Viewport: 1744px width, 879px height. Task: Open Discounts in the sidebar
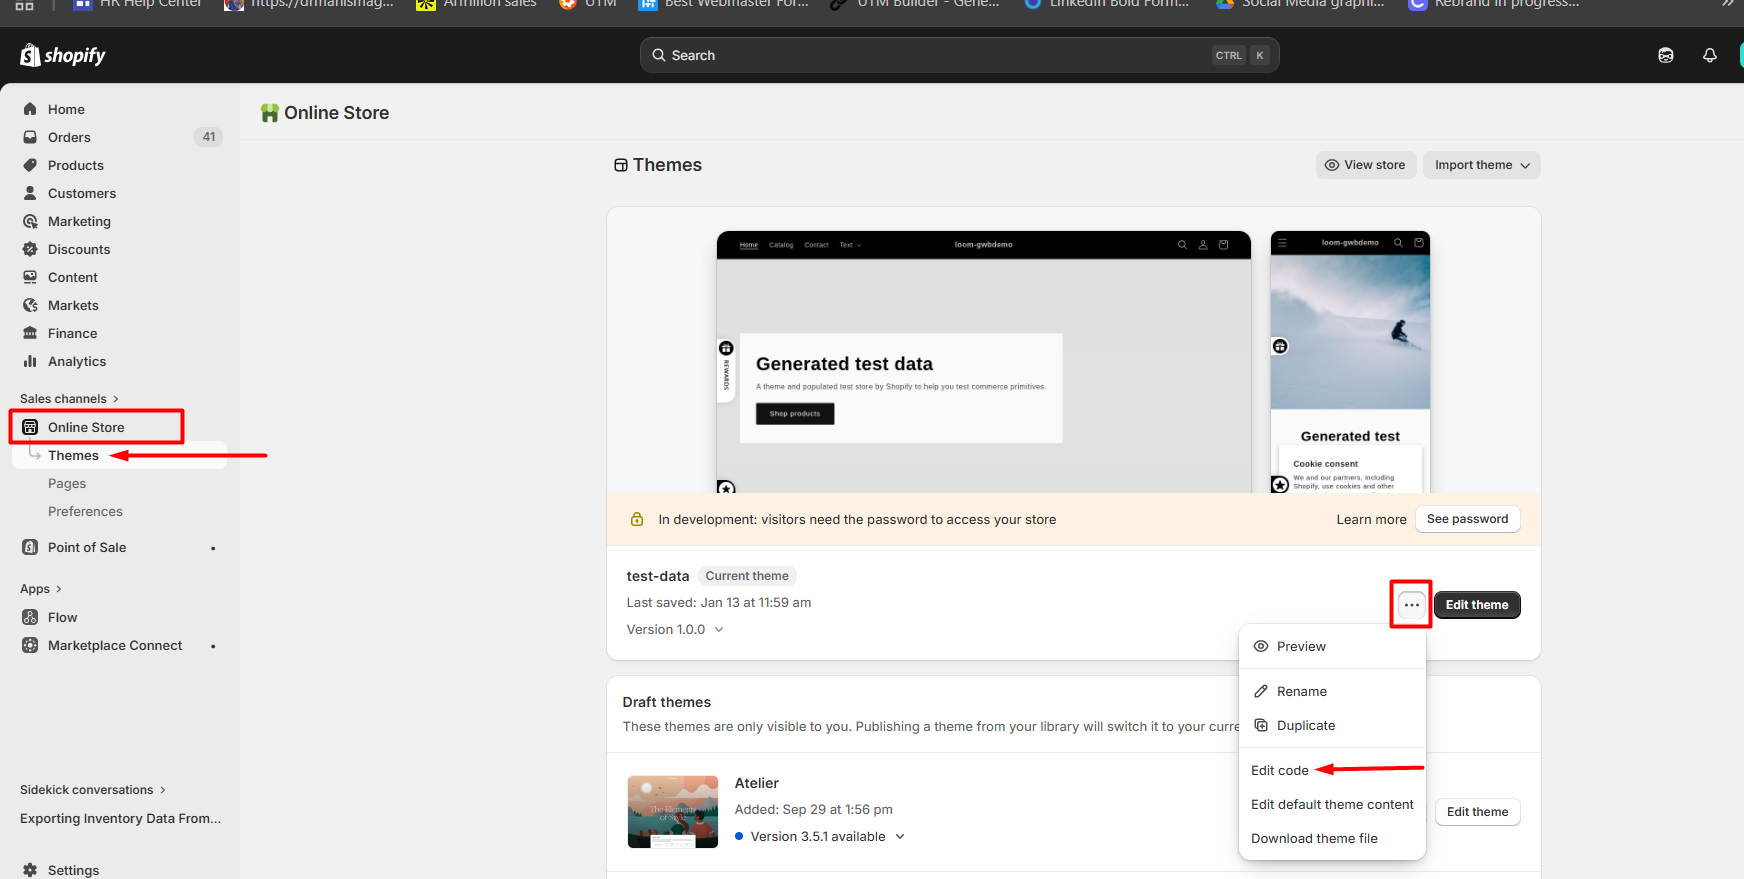tap(79, 250)
